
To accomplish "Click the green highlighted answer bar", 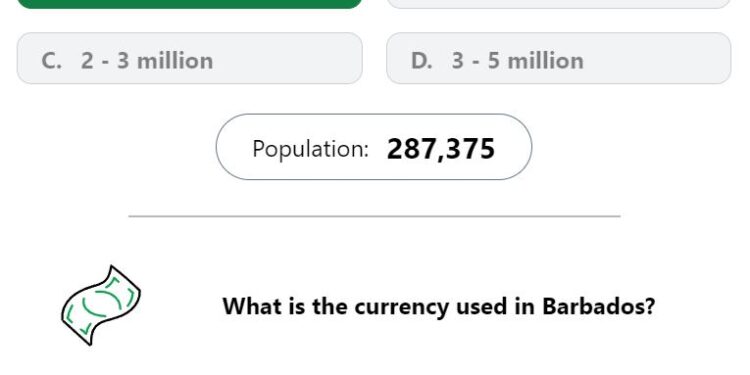I will click(x=189, y=4).
